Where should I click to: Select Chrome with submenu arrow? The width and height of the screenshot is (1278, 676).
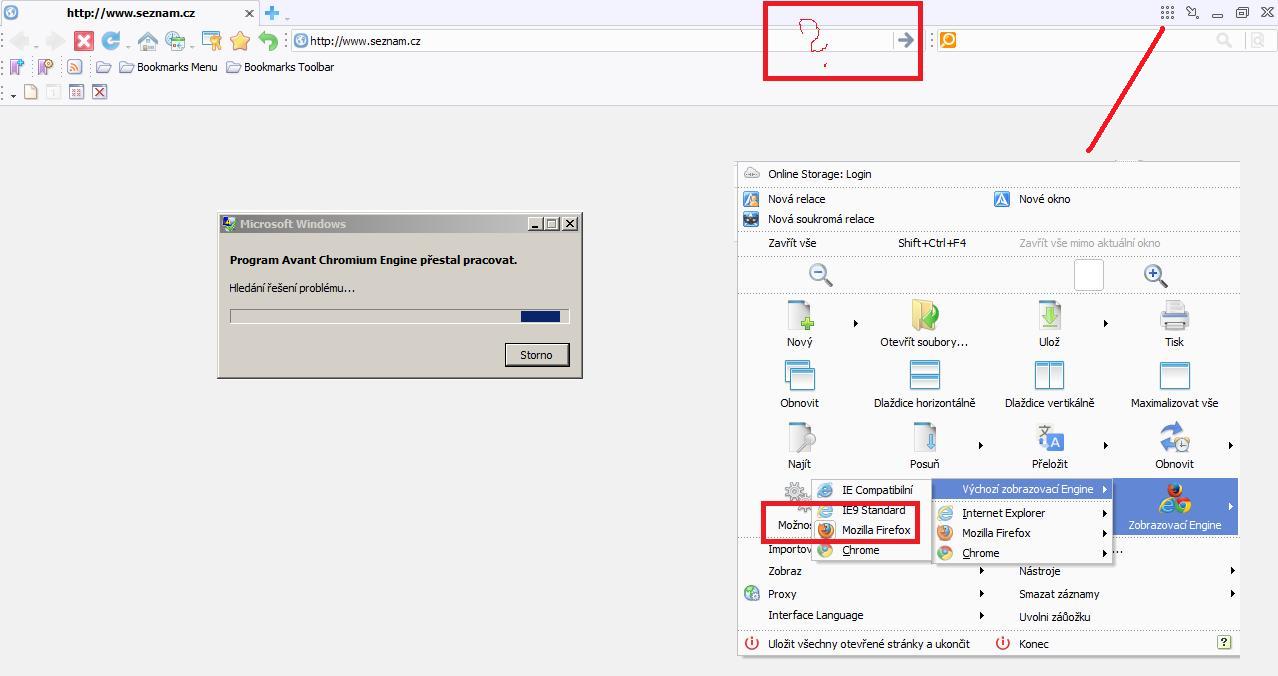1024,553
